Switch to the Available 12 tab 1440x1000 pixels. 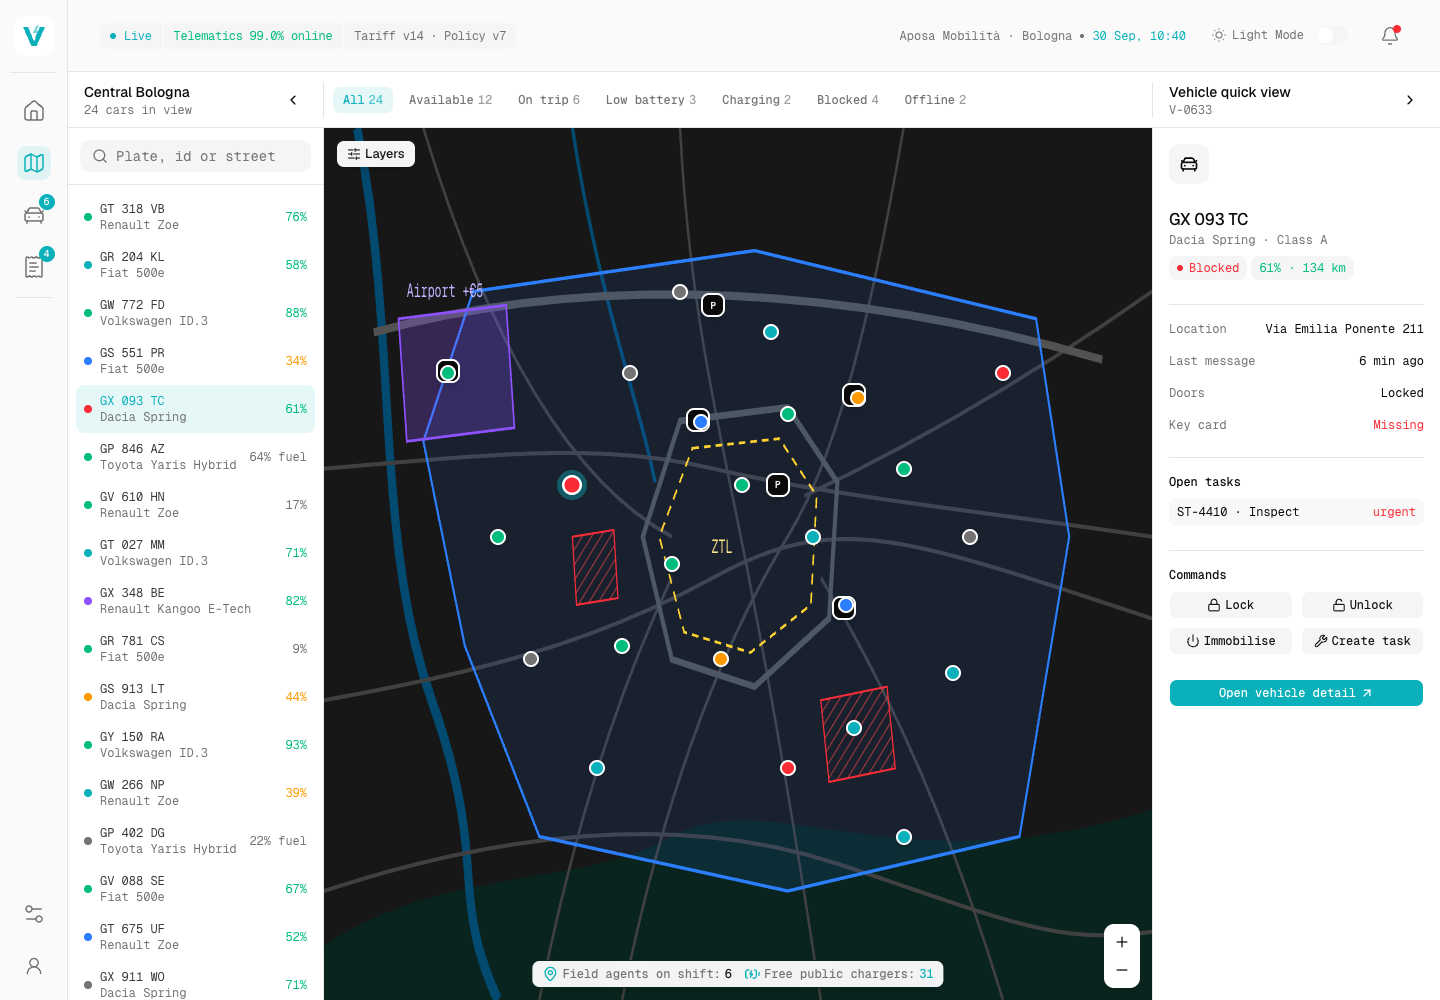point(450,100)
